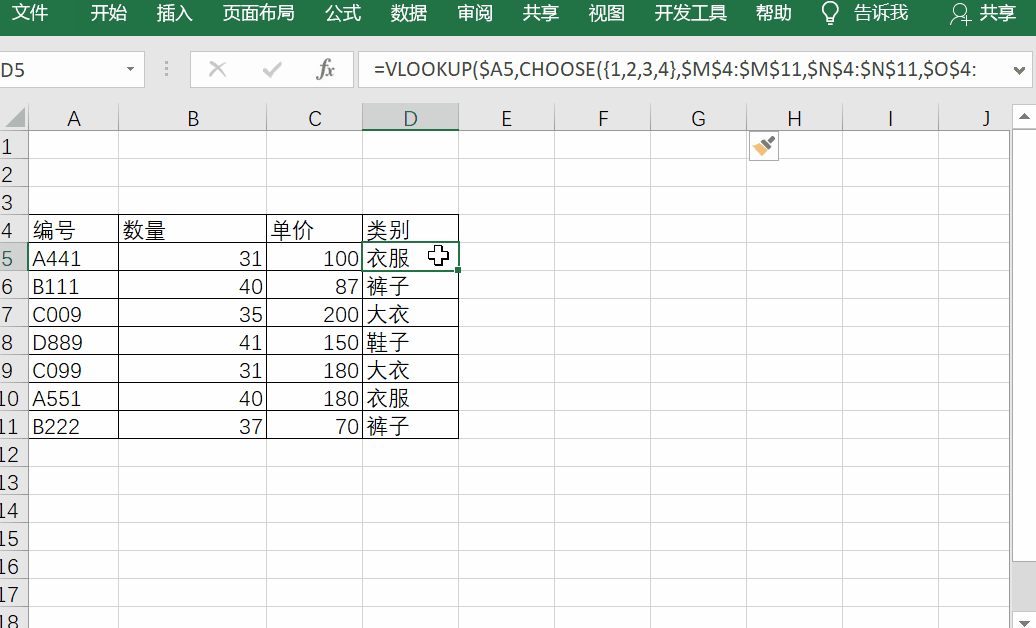Viewport: 1036px width, 628px height.
Task: Select the 鞋子 cell in row 8
Action: (410, 342)
